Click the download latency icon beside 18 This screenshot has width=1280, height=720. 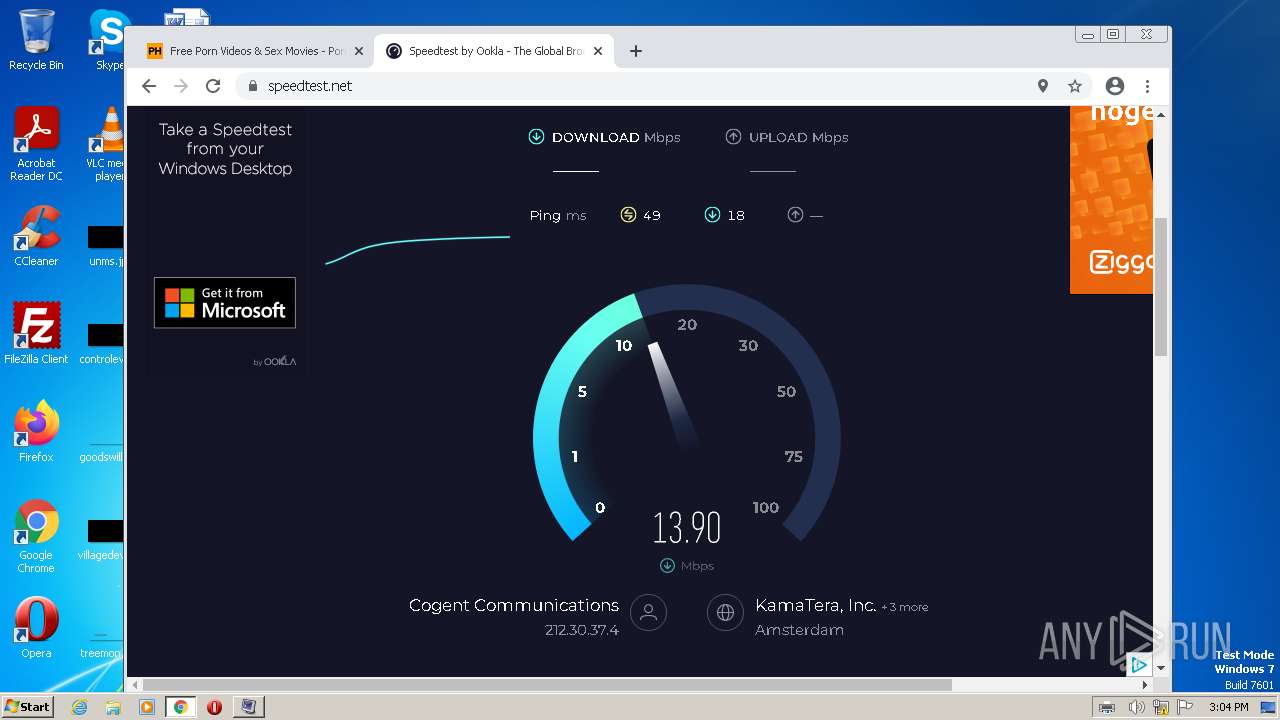[x=712, y=215]
